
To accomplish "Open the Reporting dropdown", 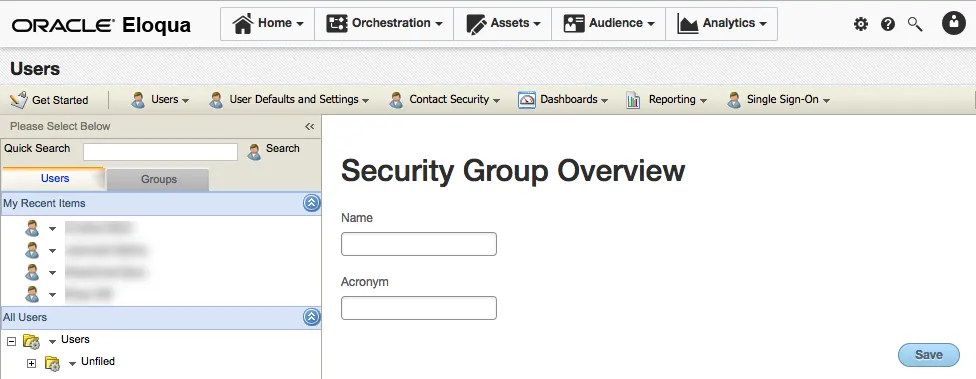I will (x=667, y=100).
